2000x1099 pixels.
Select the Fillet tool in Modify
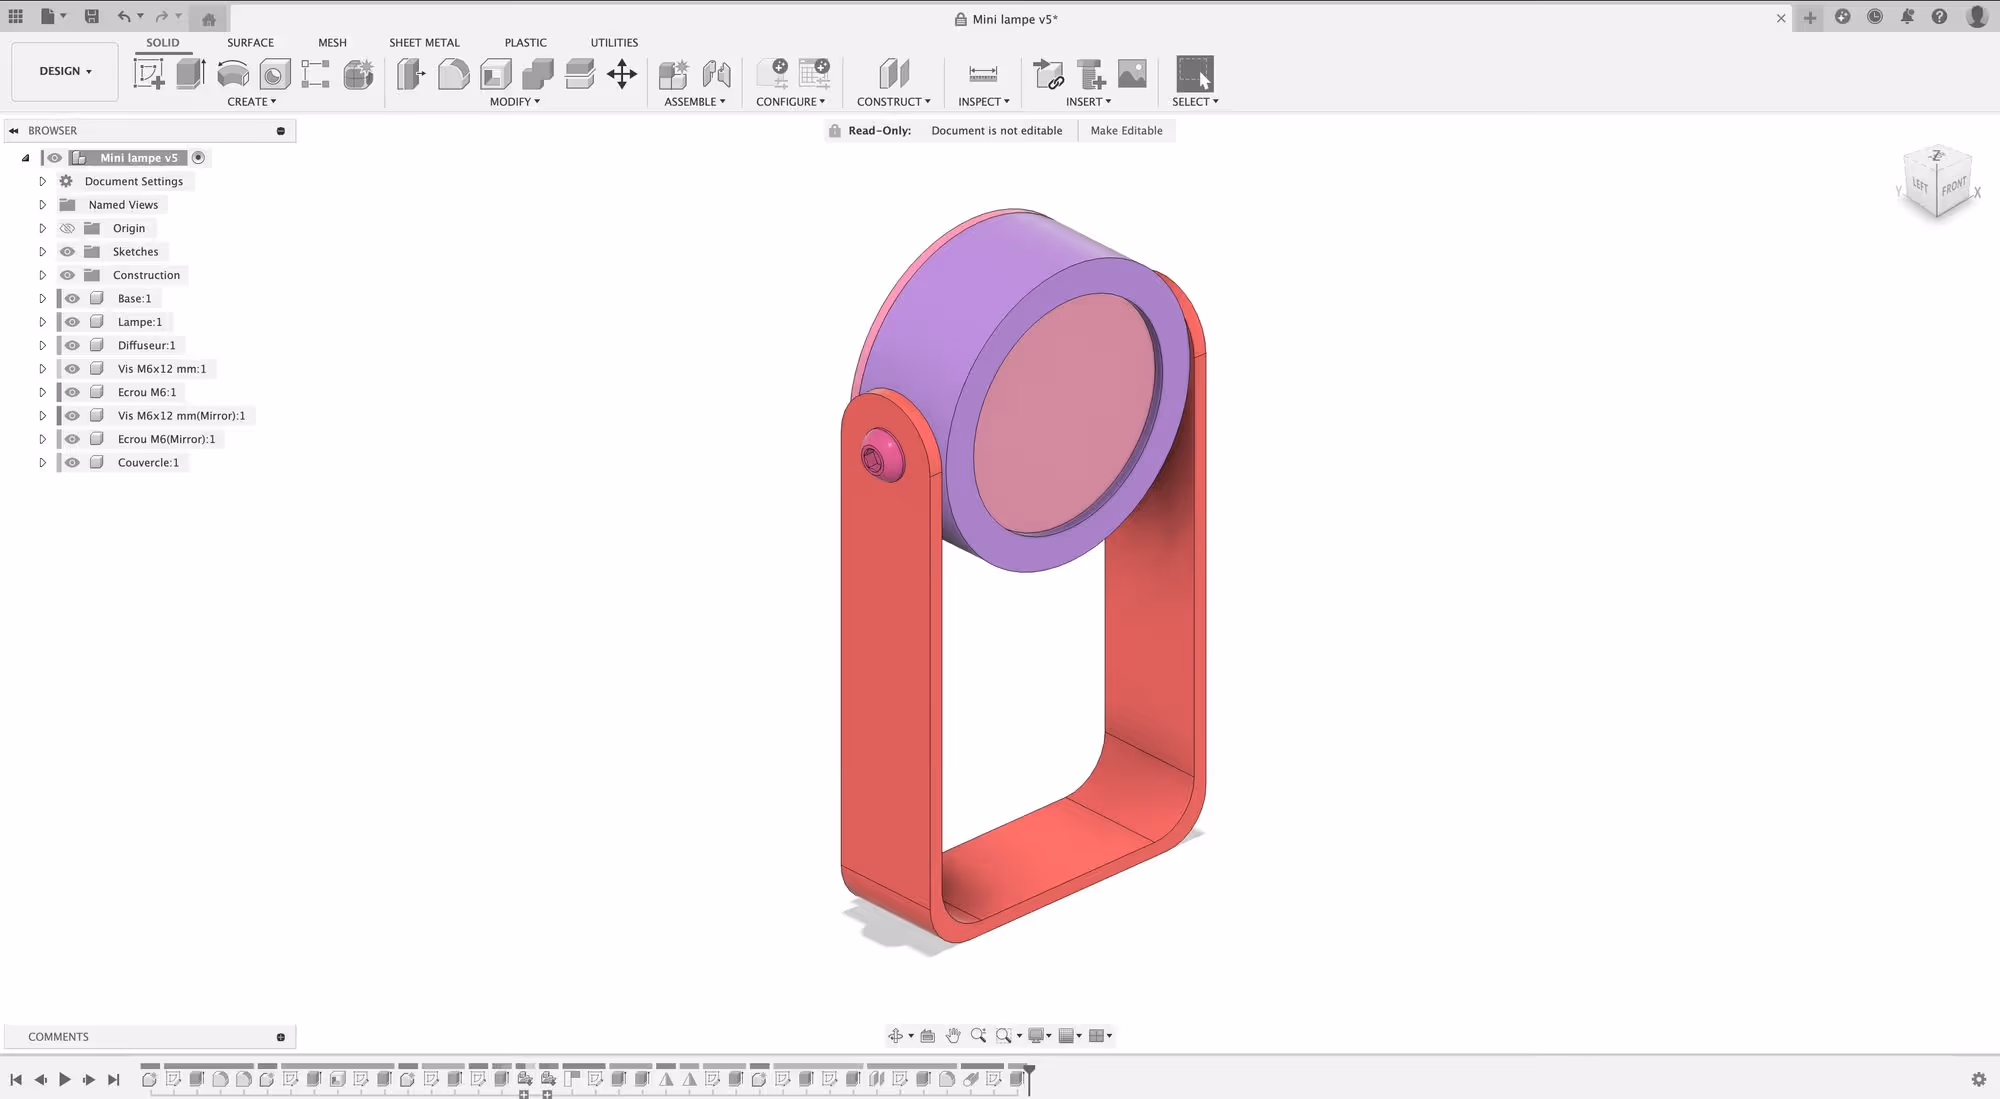tap(453, 74)
